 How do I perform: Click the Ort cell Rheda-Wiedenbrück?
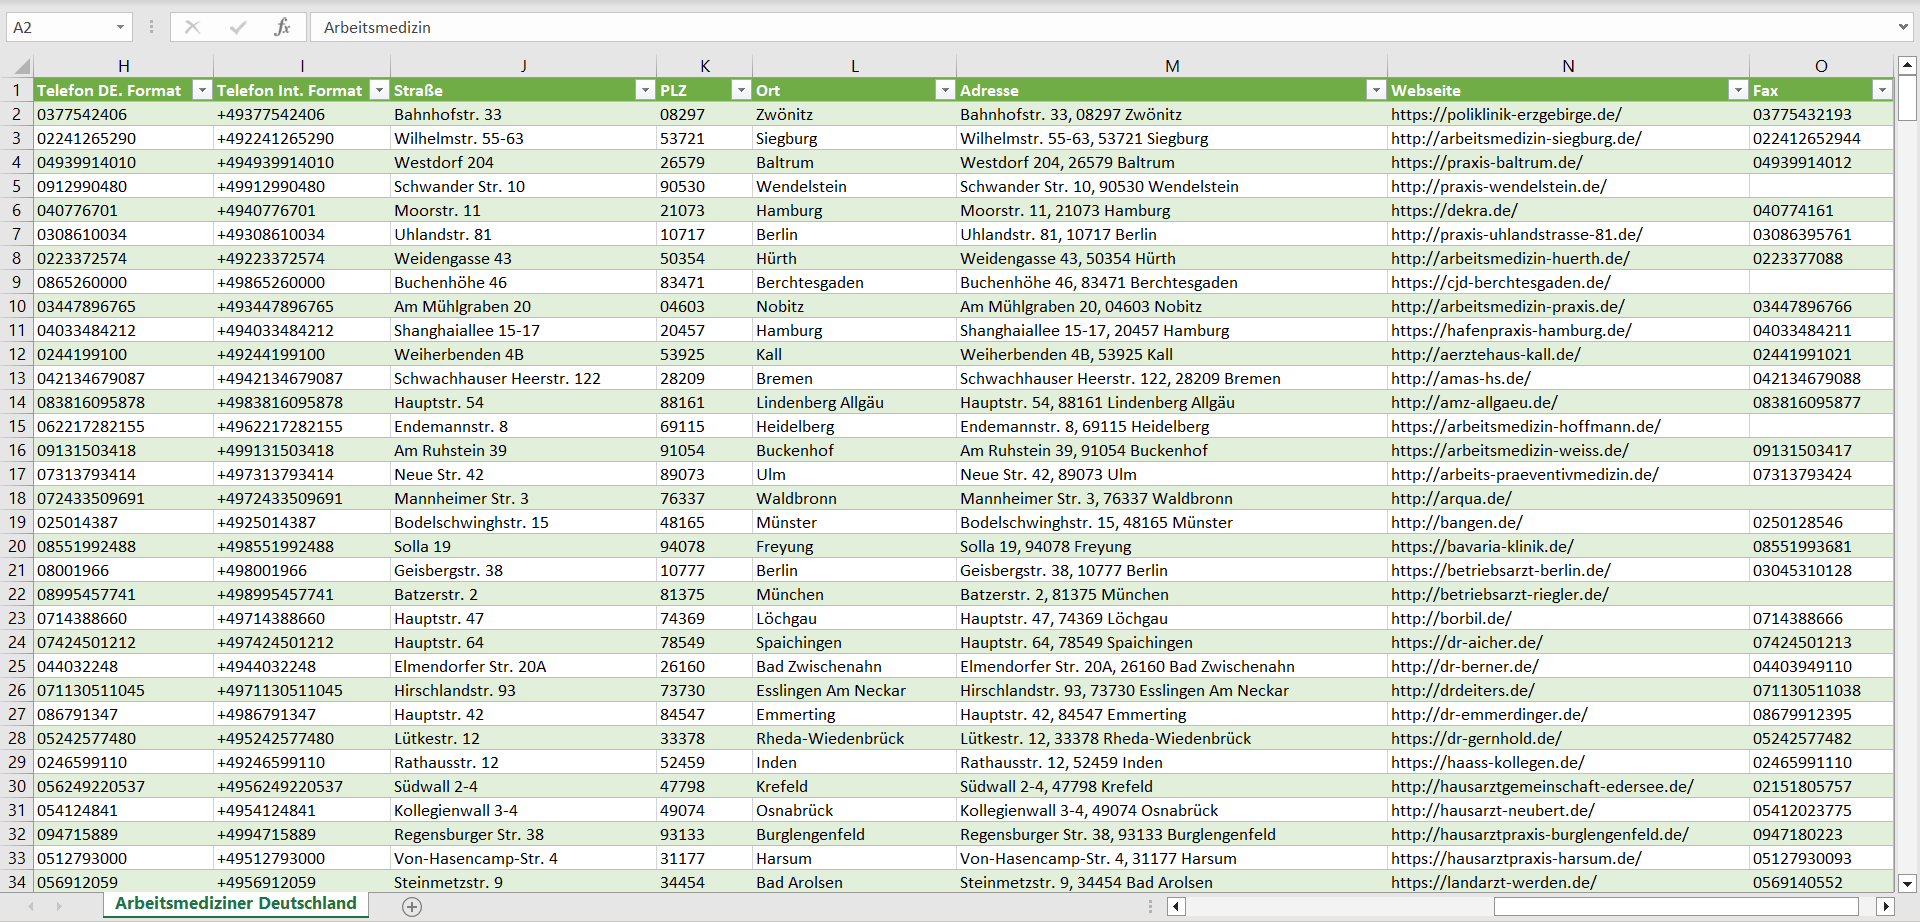(x=855, y=738)
